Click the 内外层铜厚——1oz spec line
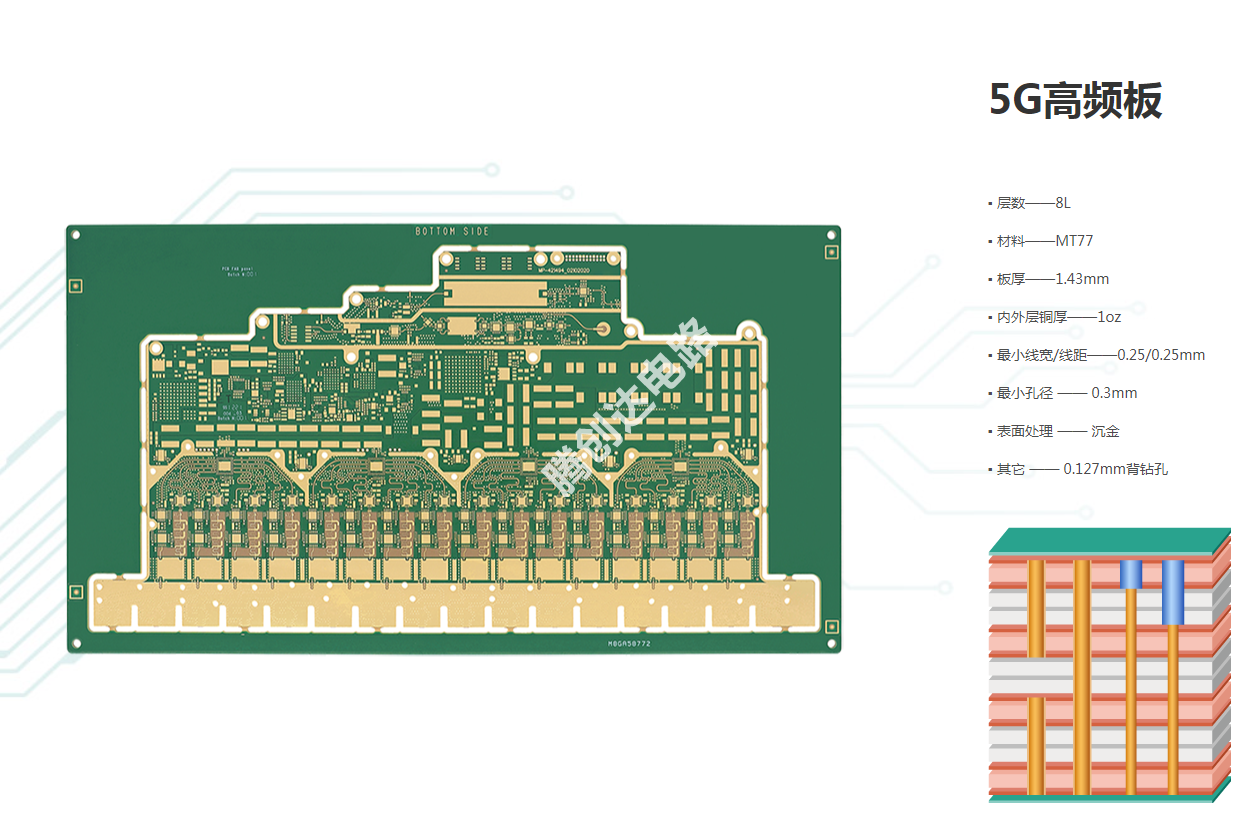This screenshot has width=1257, height=814. click(x=1059, y=317)
